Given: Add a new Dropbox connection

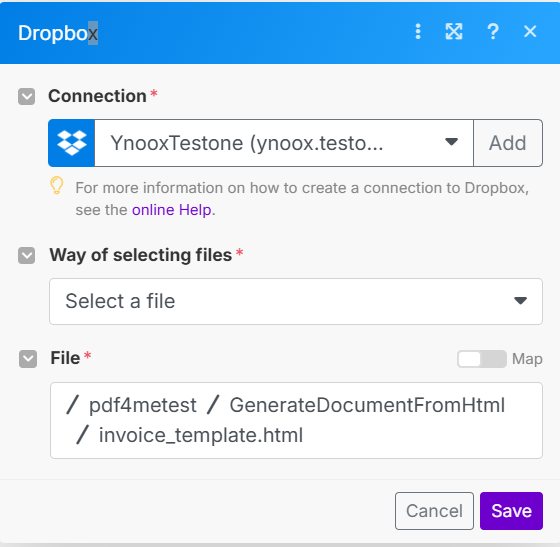Looking at the screenshot, I should (508, 143).
